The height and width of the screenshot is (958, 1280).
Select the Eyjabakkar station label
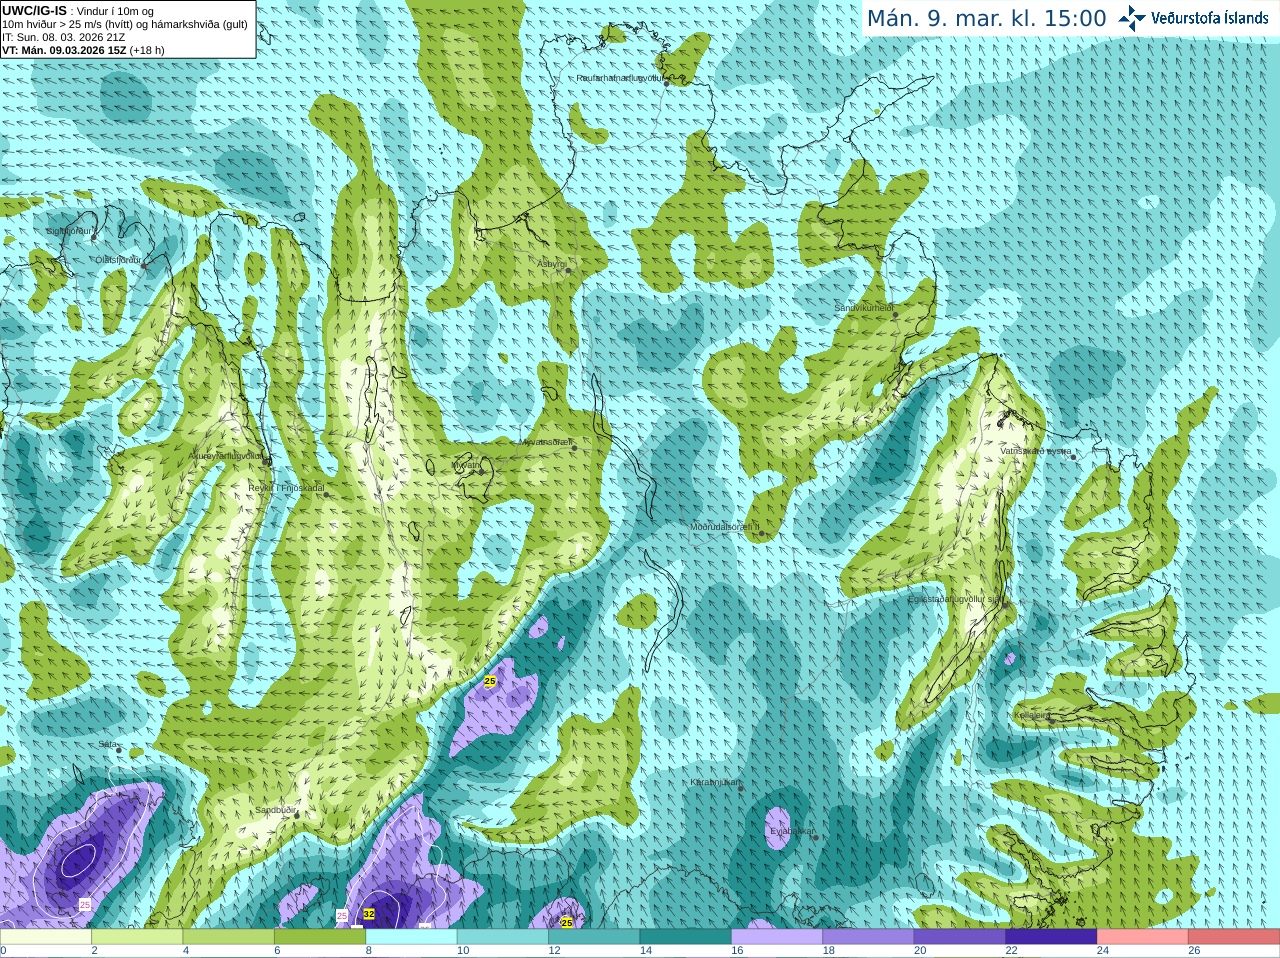[x=792, y=830]
